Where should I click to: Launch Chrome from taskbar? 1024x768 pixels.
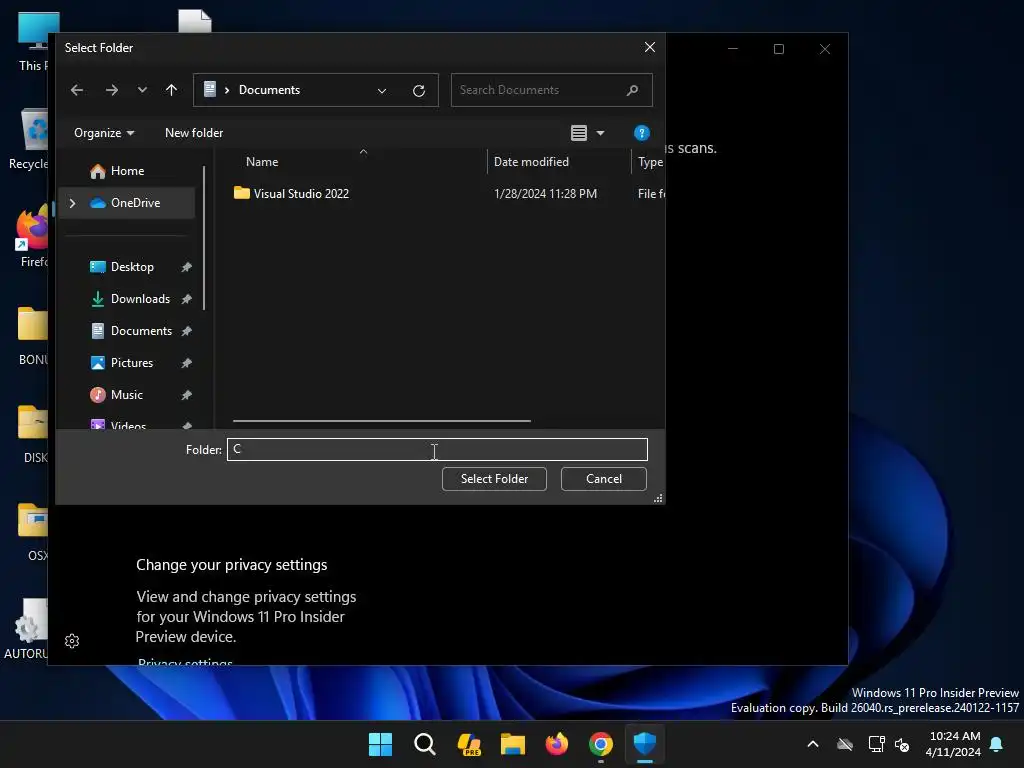coord(601,744)
